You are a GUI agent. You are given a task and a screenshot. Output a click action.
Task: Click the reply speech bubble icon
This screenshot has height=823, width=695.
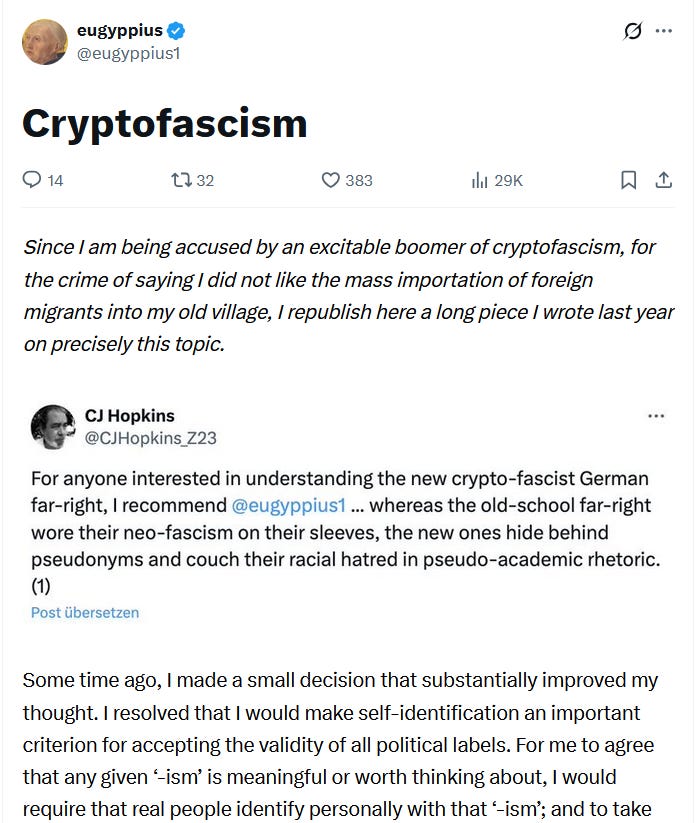point(31,180)
